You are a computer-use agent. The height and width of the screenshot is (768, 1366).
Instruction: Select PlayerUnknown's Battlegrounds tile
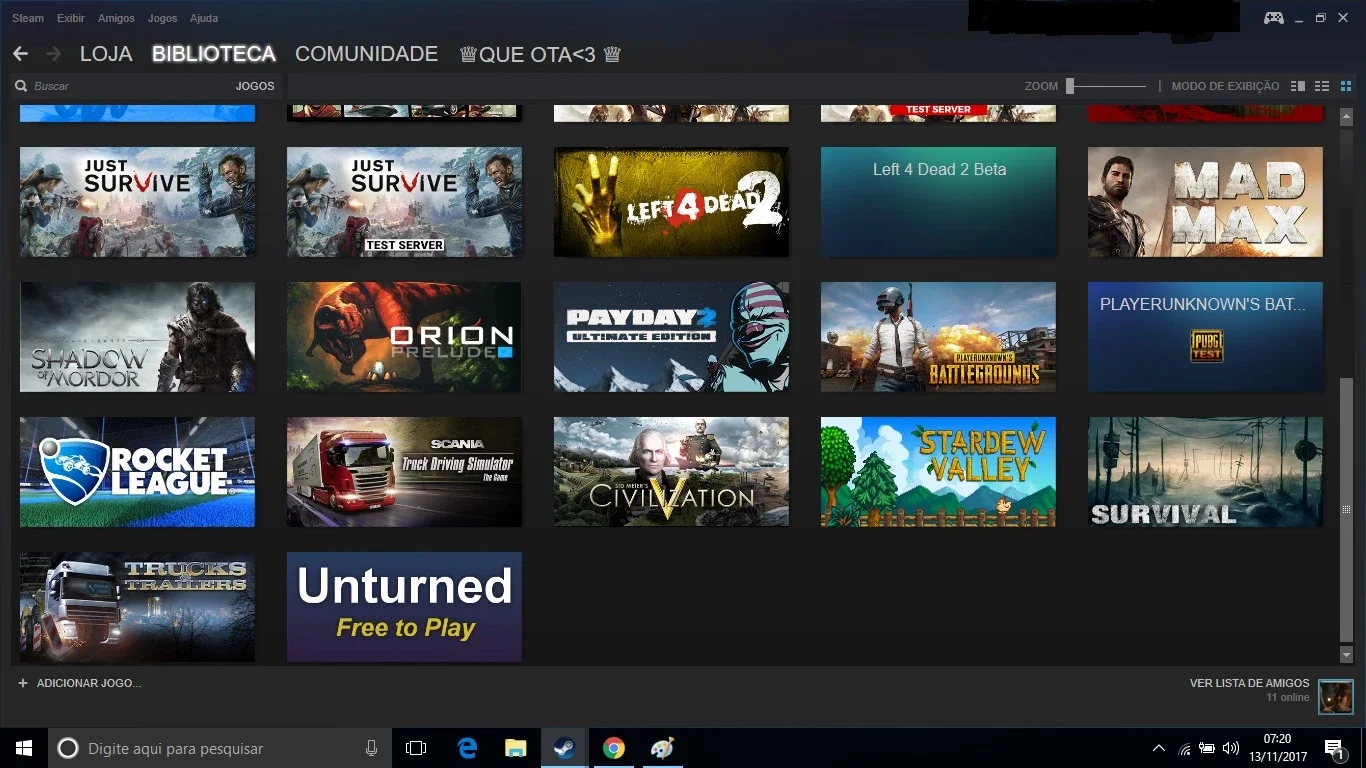pos(938,337)
